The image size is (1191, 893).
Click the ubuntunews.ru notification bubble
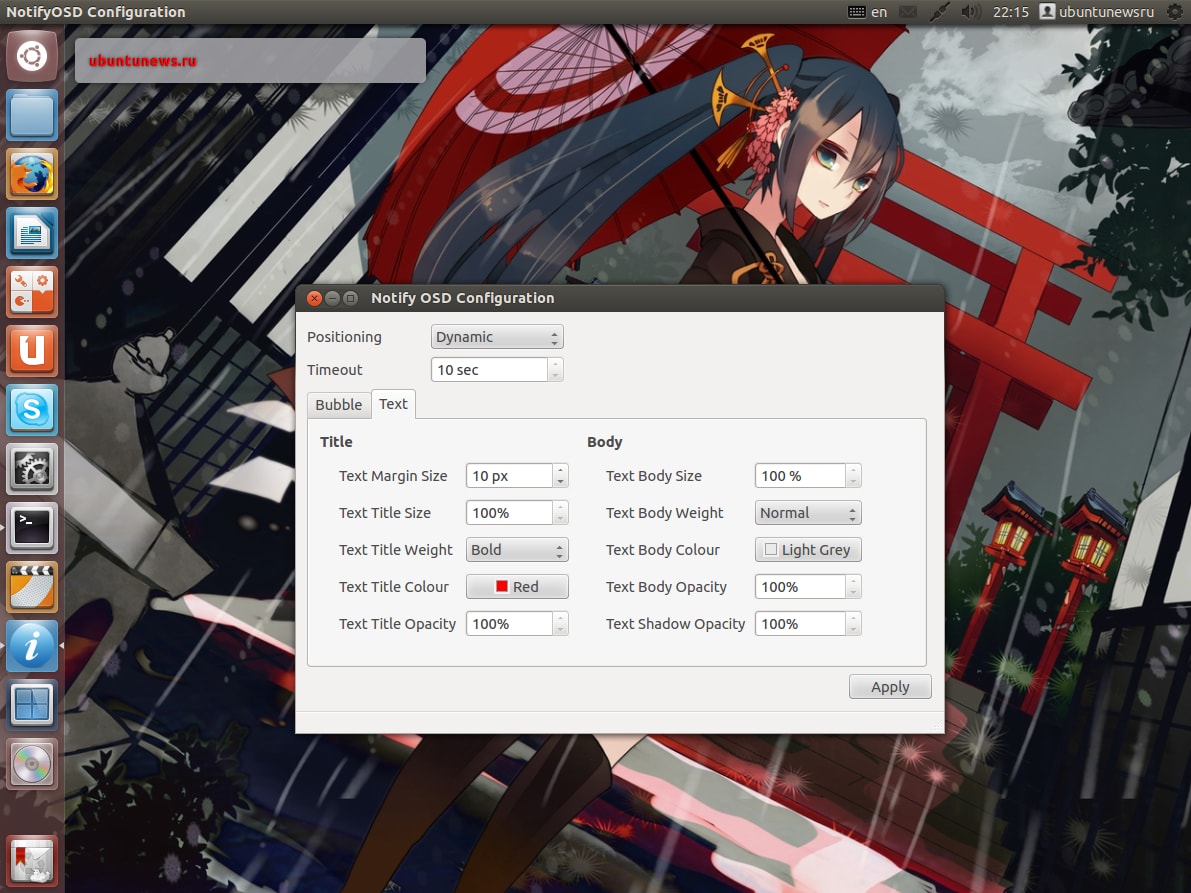250,61
